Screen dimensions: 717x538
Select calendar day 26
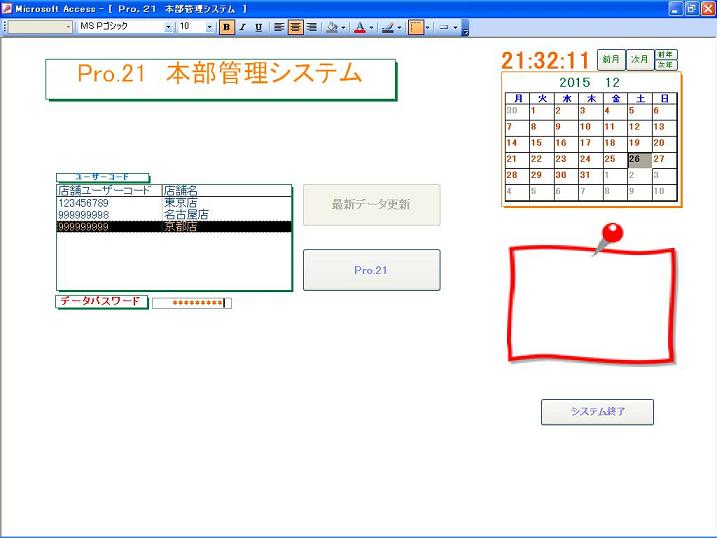[639, 159]
